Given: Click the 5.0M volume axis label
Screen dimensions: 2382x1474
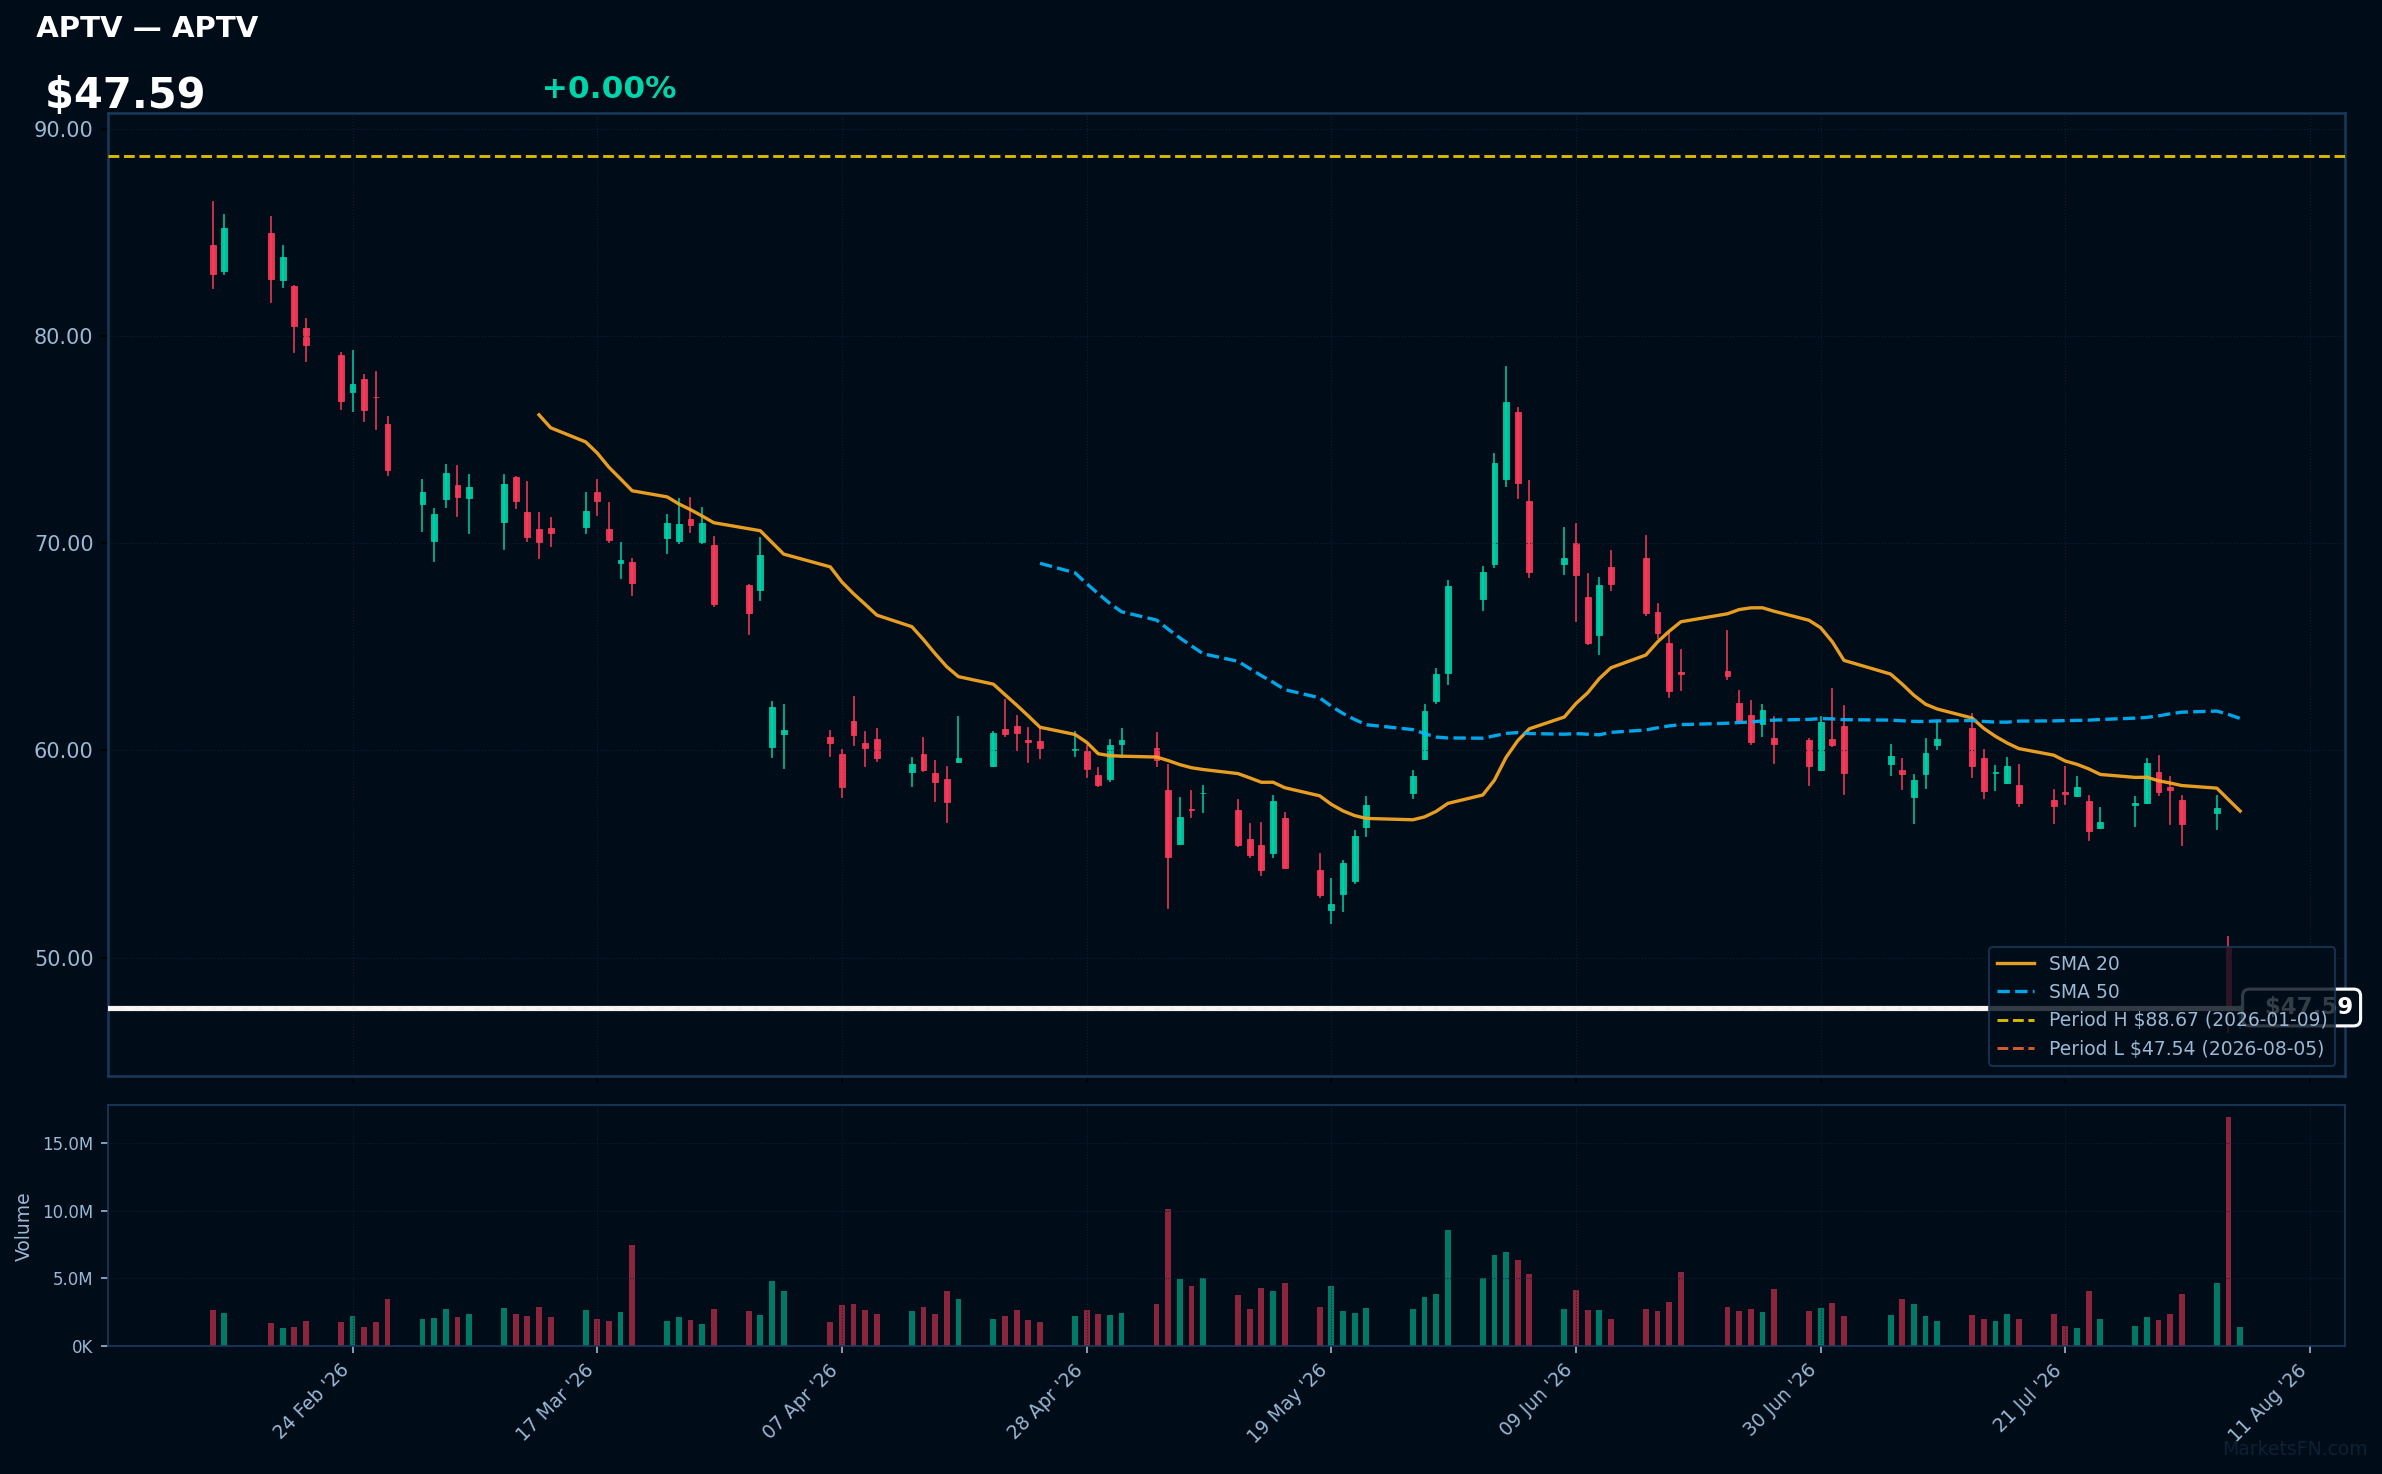Looking at the screenshot, I should click(73, 1279).
